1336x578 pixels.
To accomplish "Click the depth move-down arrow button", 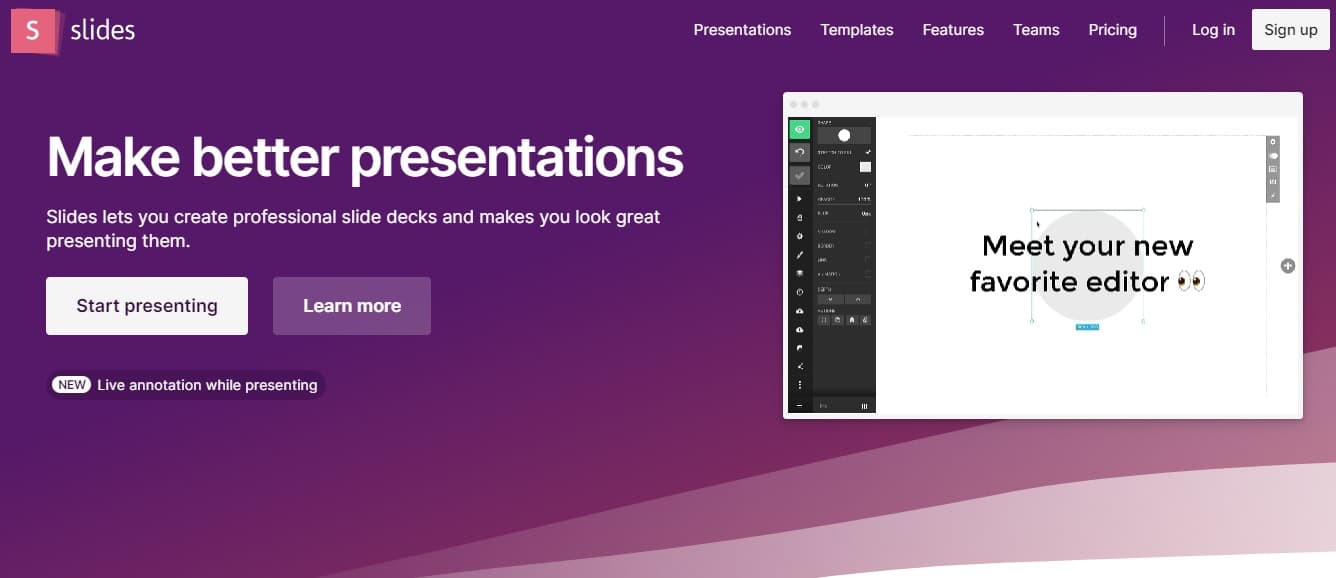I will [x=831, y=299].
